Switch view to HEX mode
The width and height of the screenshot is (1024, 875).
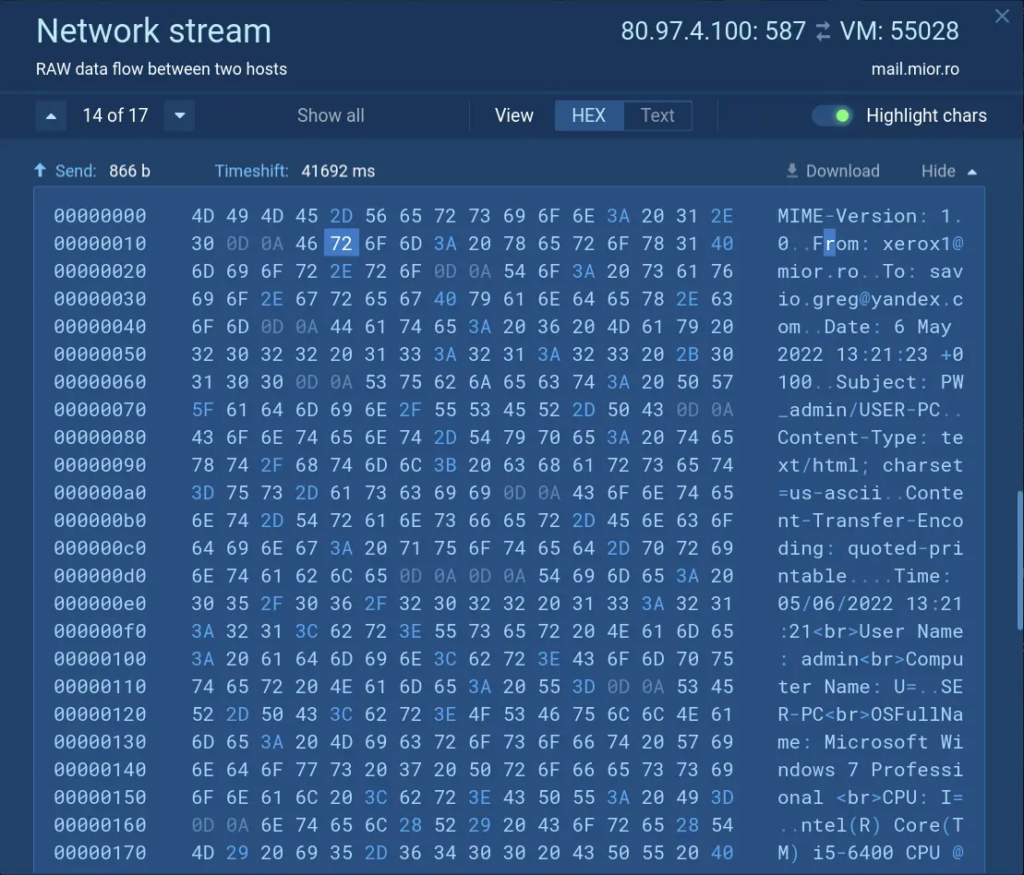[589, 116]
